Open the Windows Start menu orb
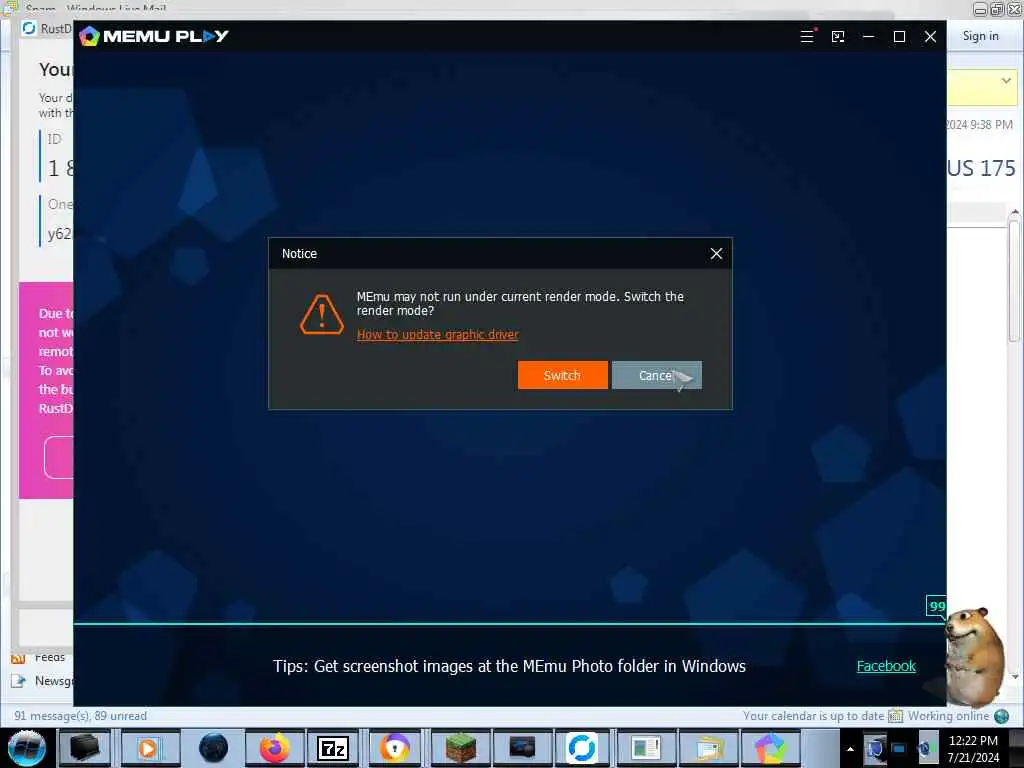The height and width of the screenshot is (768, 1024). point(26,748)
